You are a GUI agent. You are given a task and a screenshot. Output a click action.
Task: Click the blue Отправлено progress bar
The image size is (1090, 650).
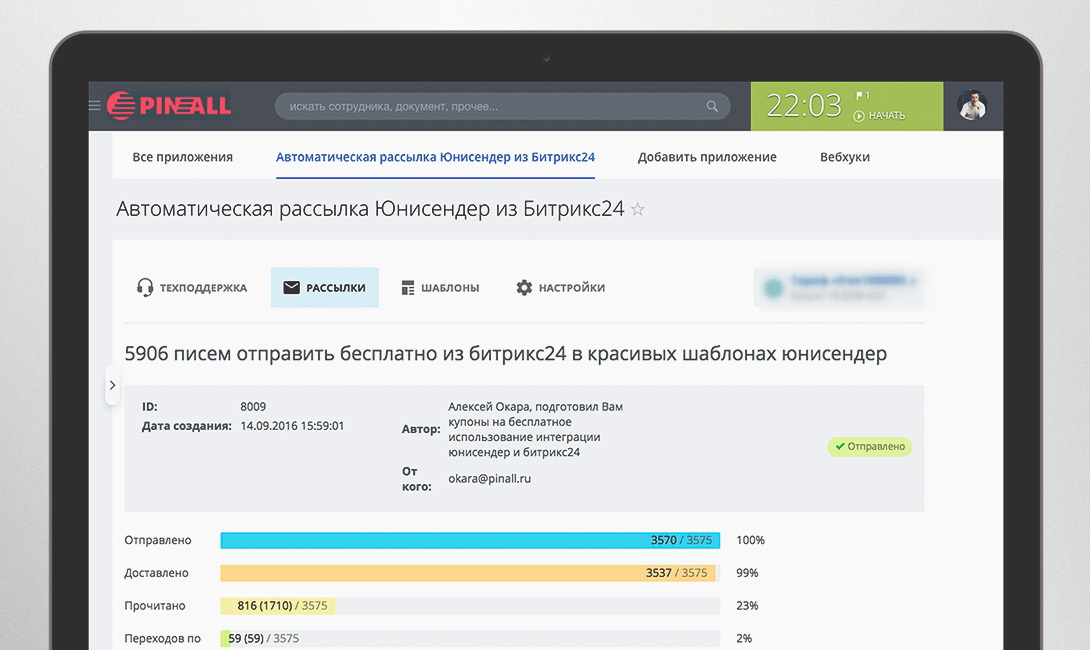[x=470, y=540]
